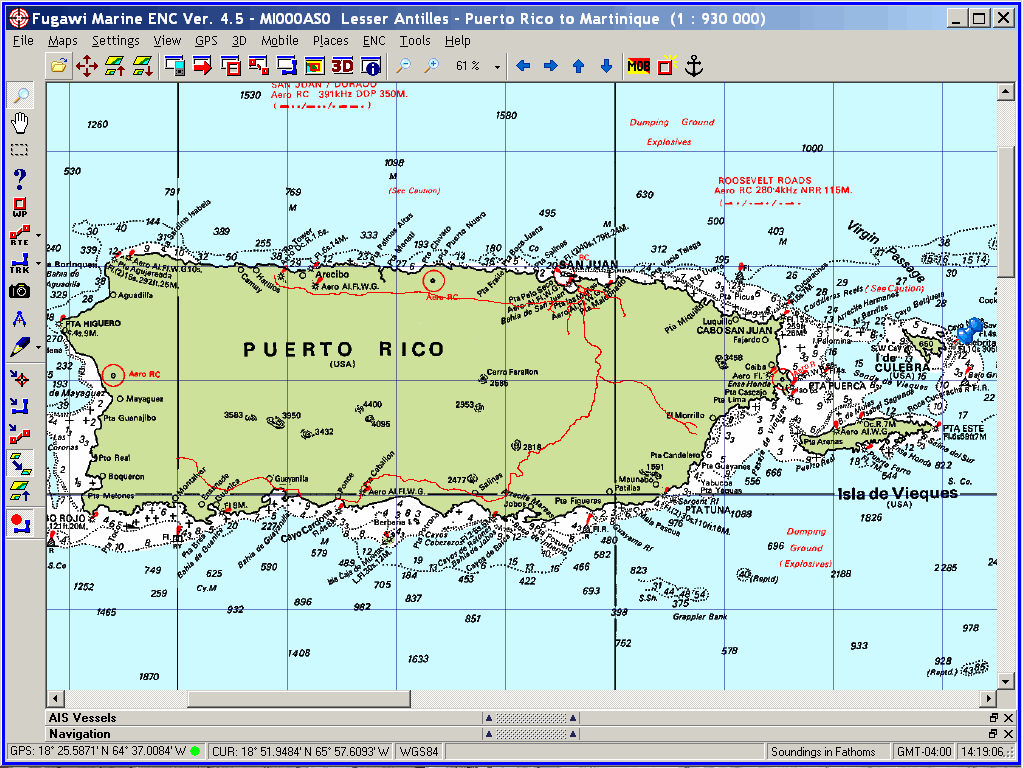Open the zoom percentage dropdown arrow
Image resolution: width=1024 pixels, height=768 pixels.
498,67
